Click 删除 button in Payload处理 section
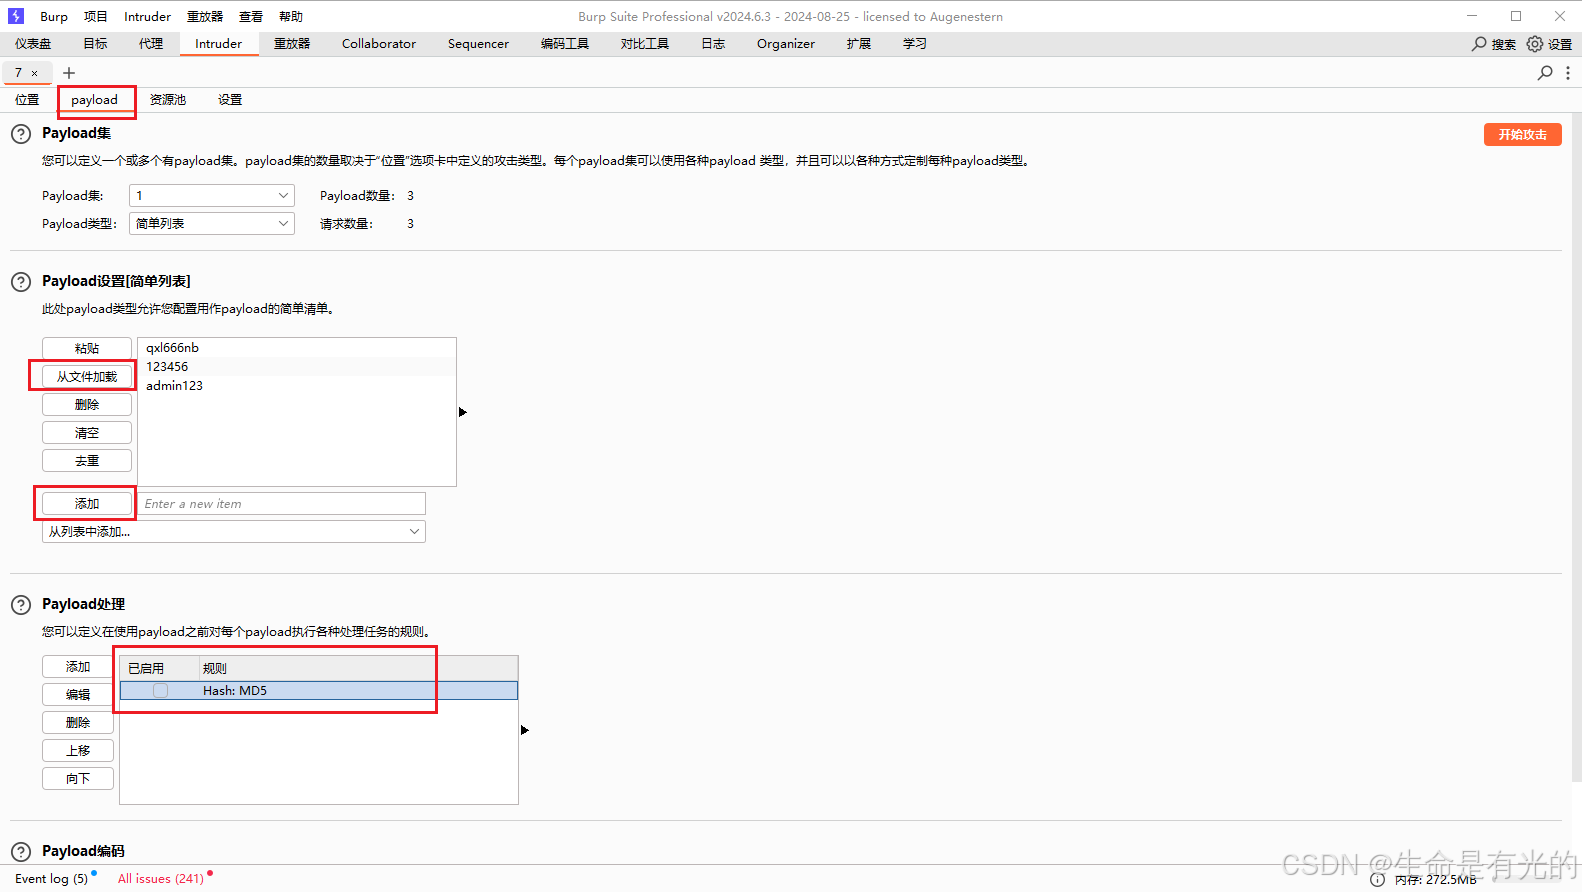The image size is (1582, 892). click(x=78, y=723)
